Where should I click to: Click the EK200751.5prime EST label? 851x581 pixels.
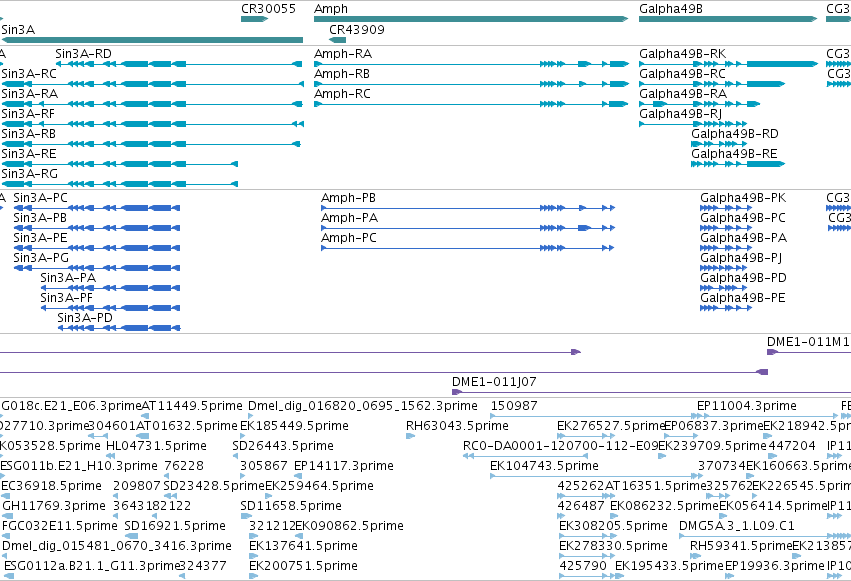point(303,566)
